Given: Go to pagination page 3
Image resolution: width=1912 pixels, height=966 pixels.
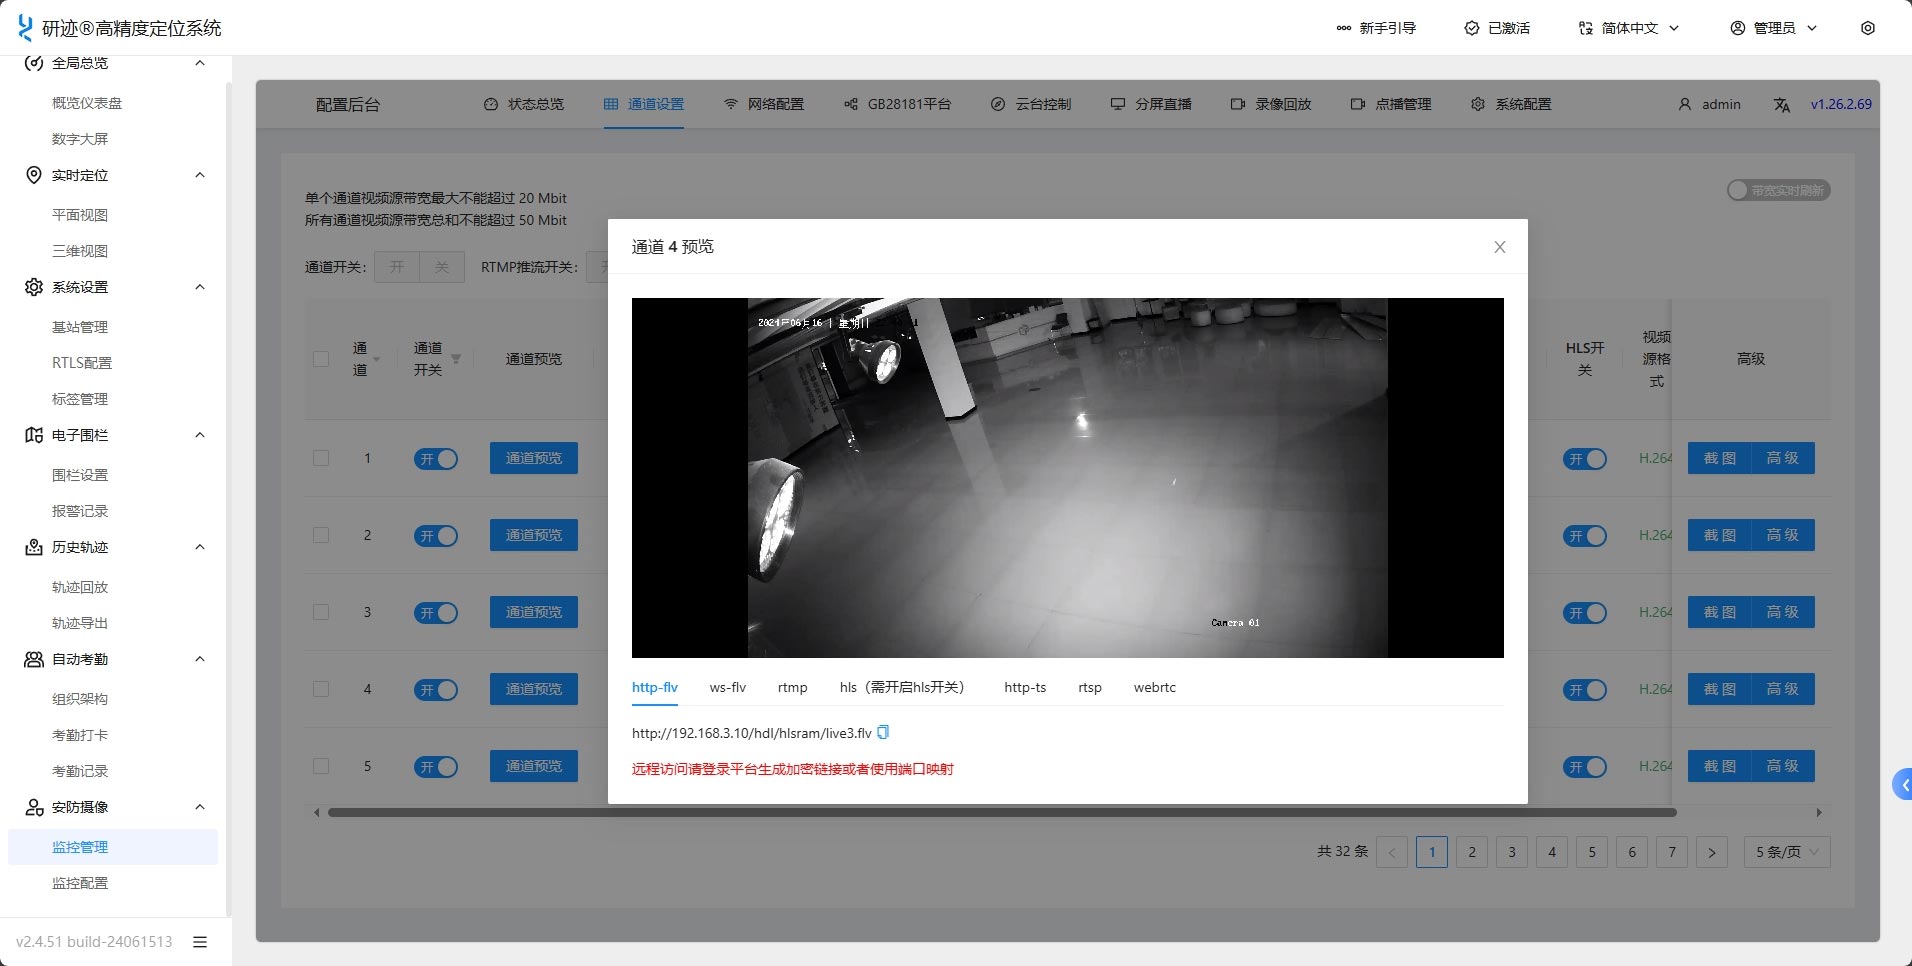Looking at the screenshot, I should coord(1512,852).
